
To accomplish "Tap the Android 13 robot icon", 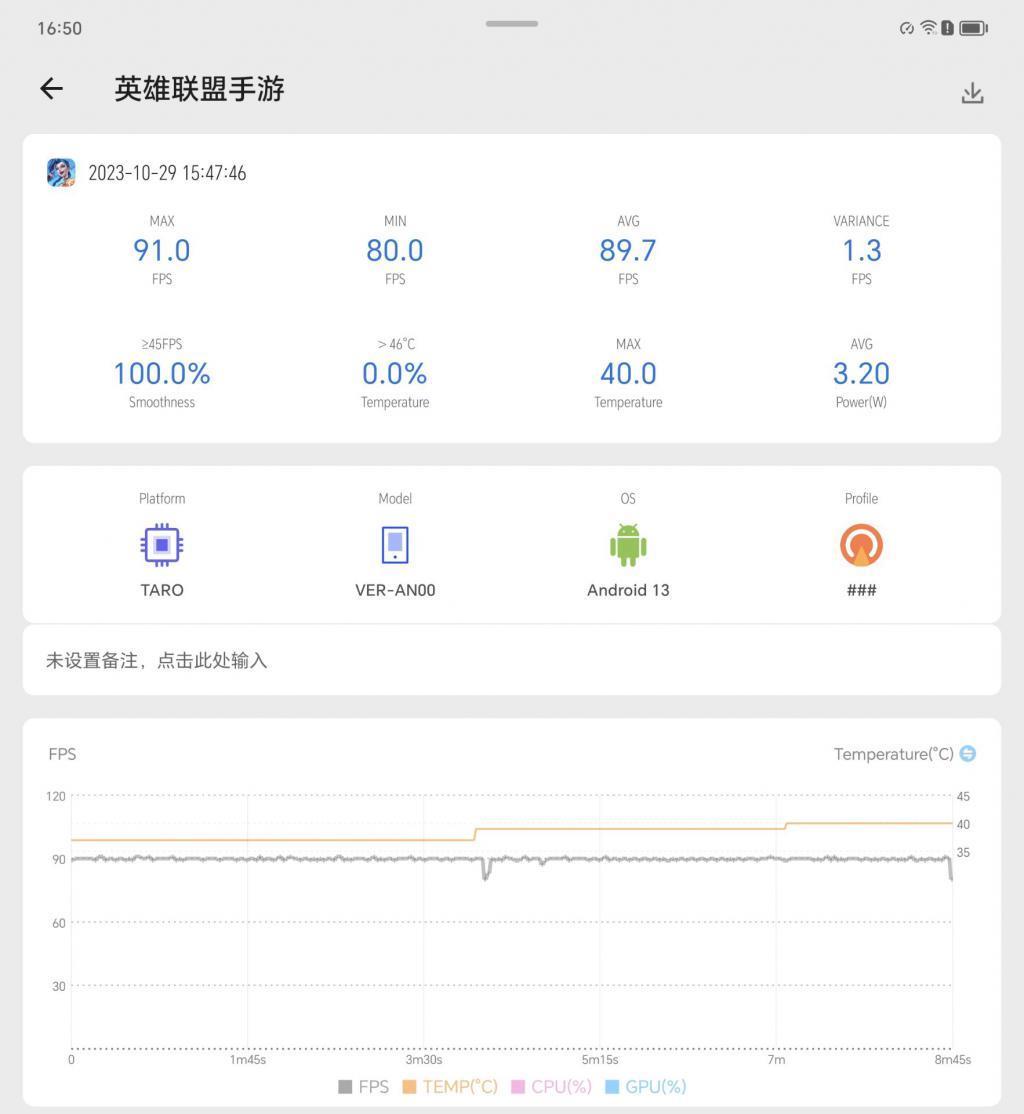I will click(628, 545).
